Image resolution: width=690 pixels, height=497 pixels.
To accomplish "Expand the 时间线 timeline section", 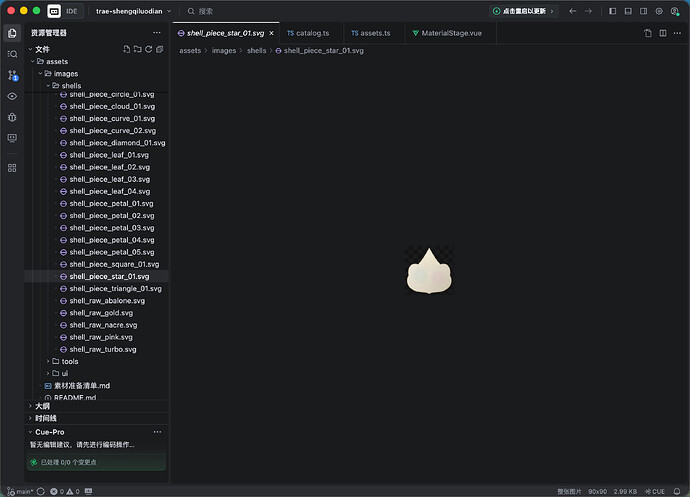I will click(x=30, y=418).
